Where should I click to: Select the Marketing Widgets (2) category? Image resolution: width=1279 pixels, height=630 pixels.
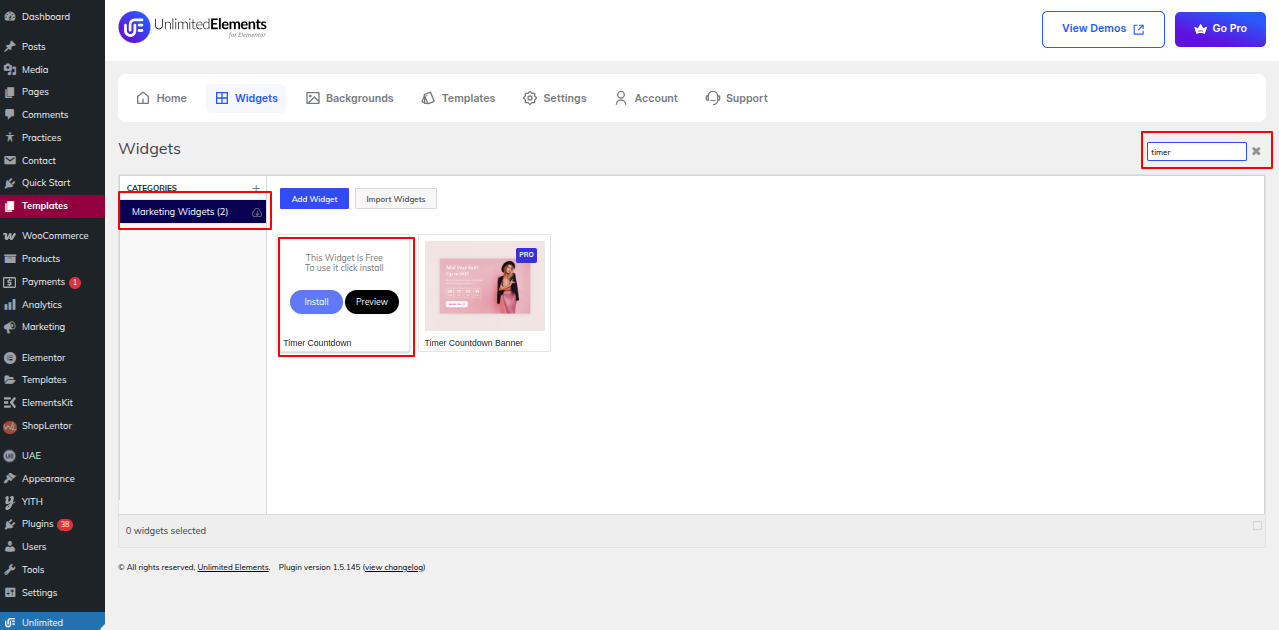(x=193, y=212)
